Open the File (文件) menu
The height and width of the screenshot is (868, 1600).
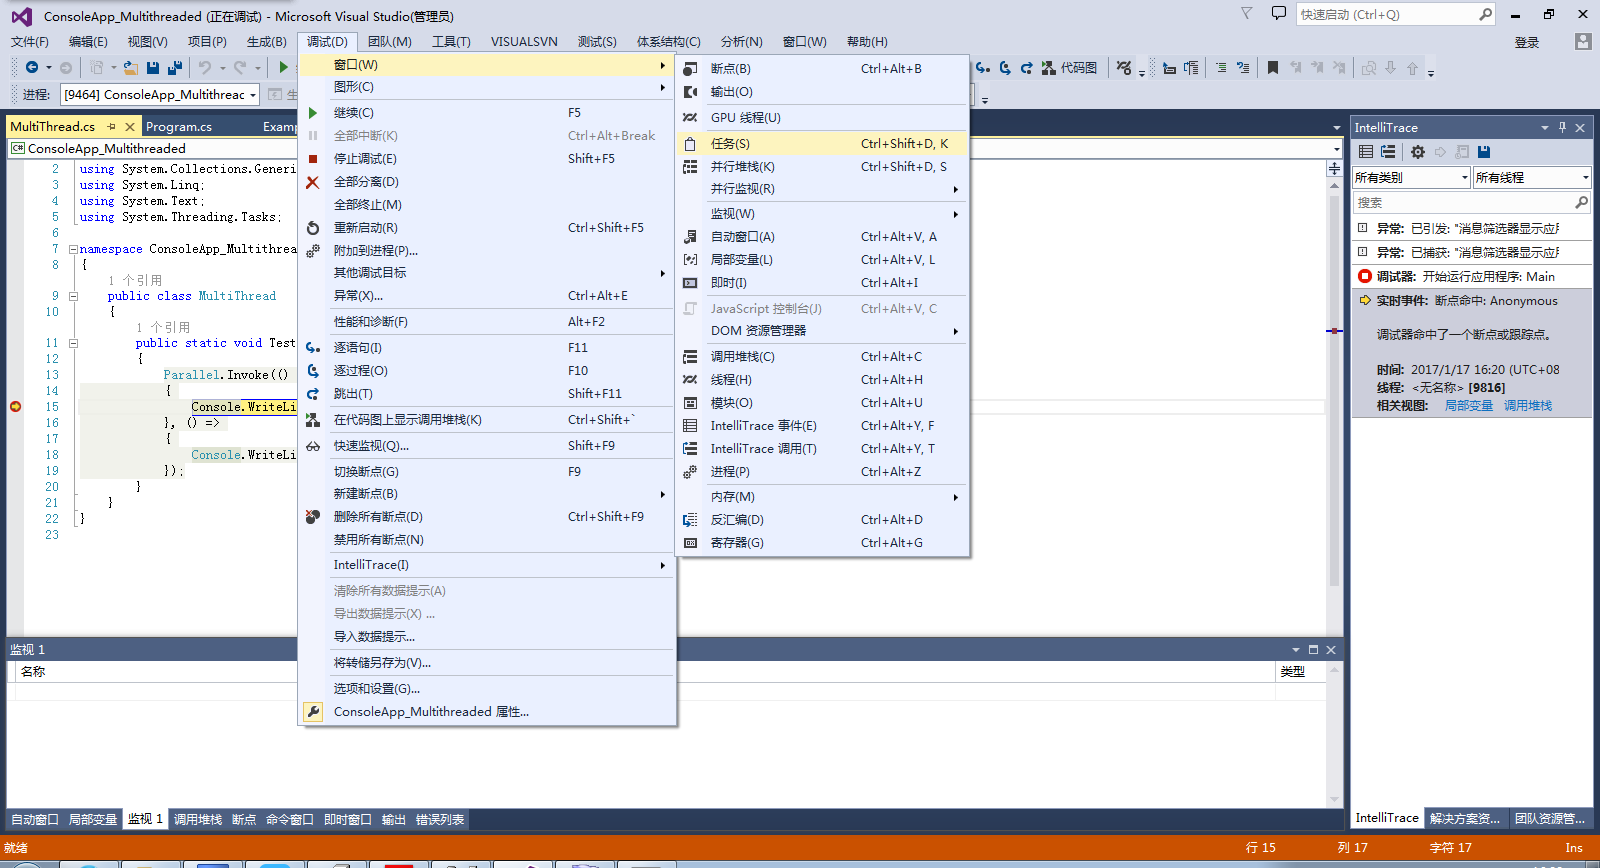pos(30,42)
